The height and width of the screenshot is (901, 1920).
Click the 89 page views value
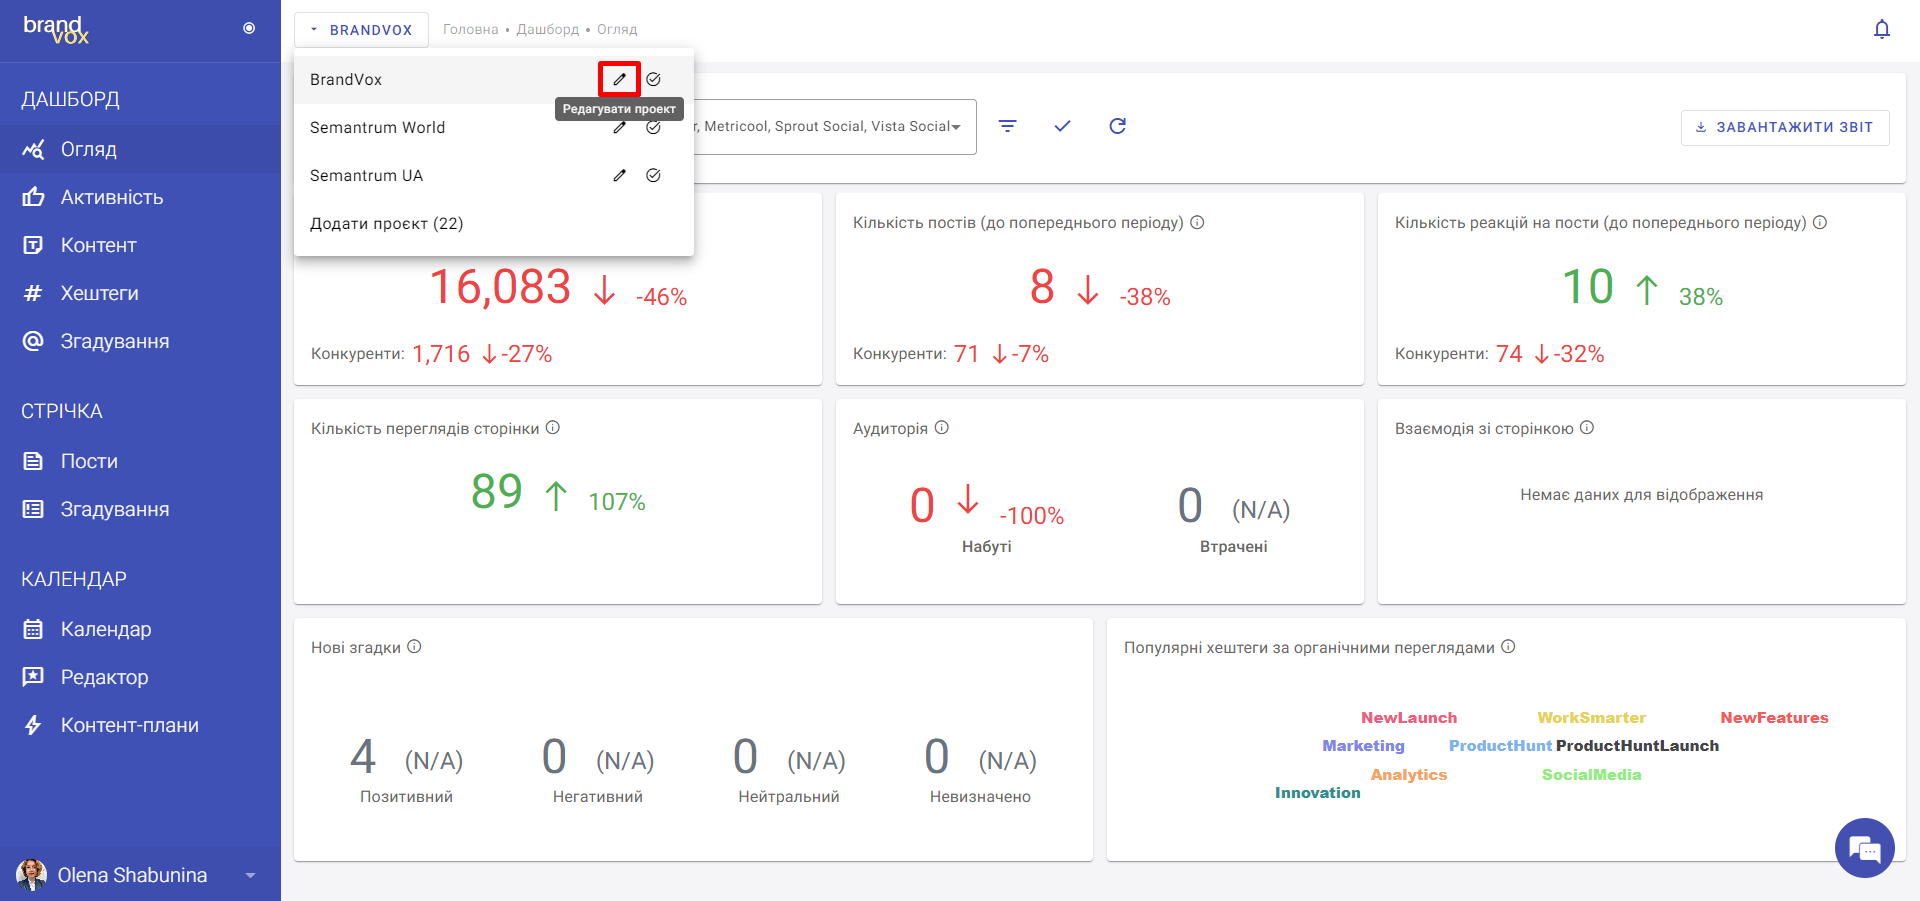pos(497,491)
